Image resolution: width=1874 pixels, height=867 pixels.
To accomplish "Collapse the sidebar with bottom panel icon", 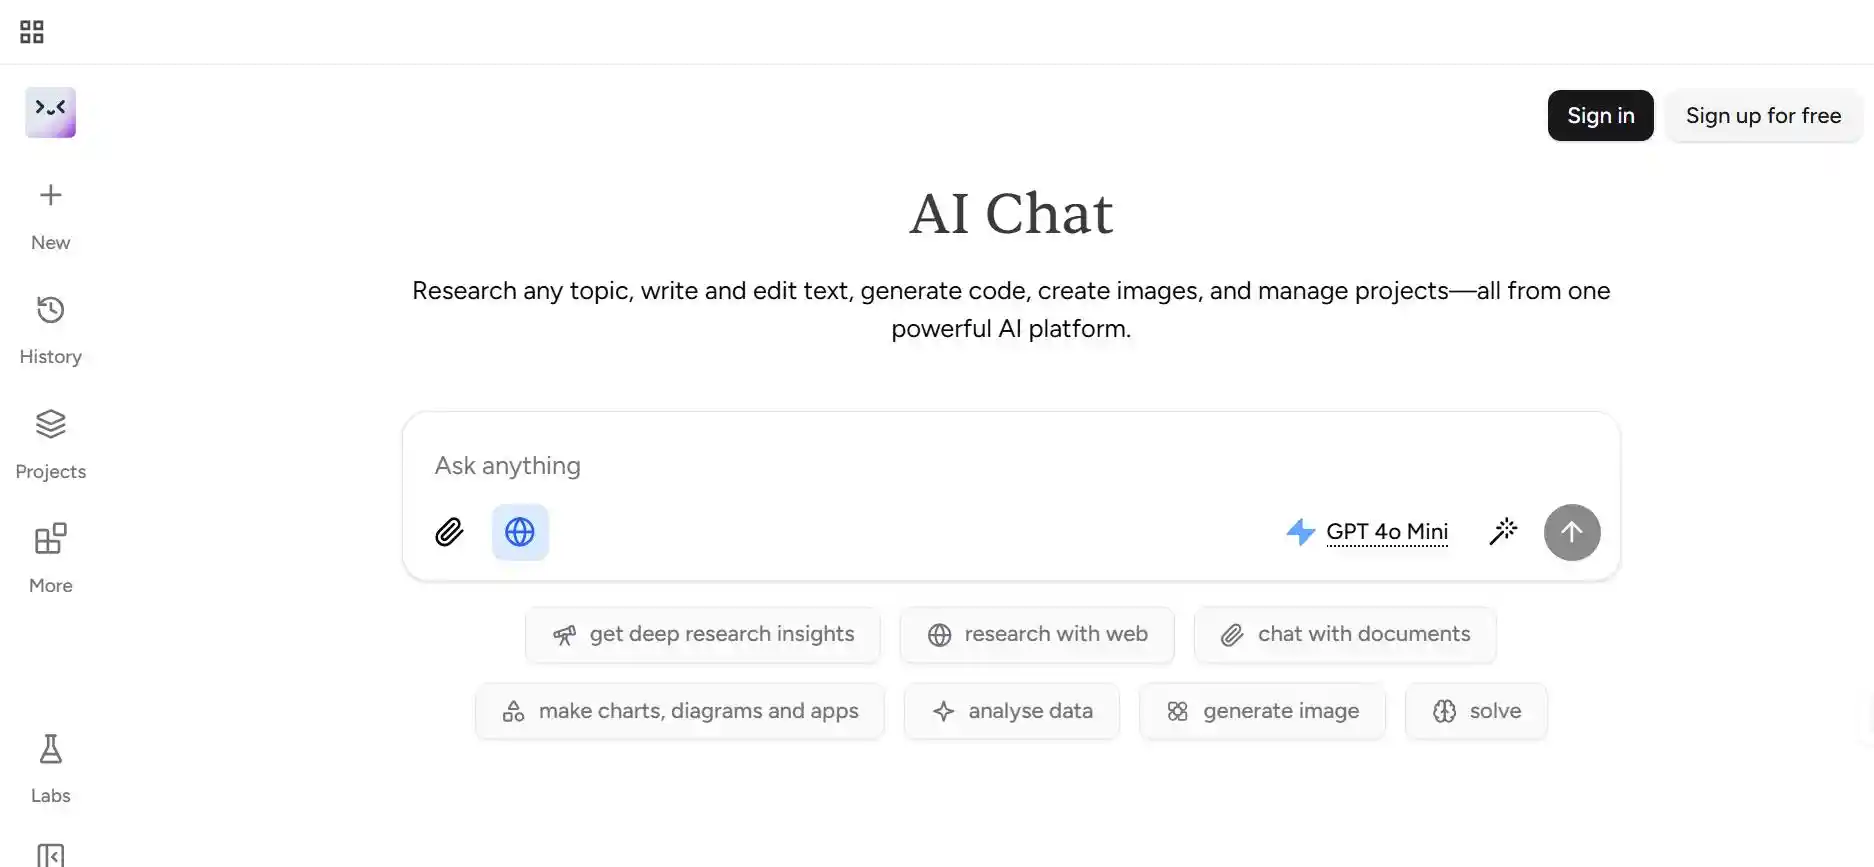I will tap(51, 855).
